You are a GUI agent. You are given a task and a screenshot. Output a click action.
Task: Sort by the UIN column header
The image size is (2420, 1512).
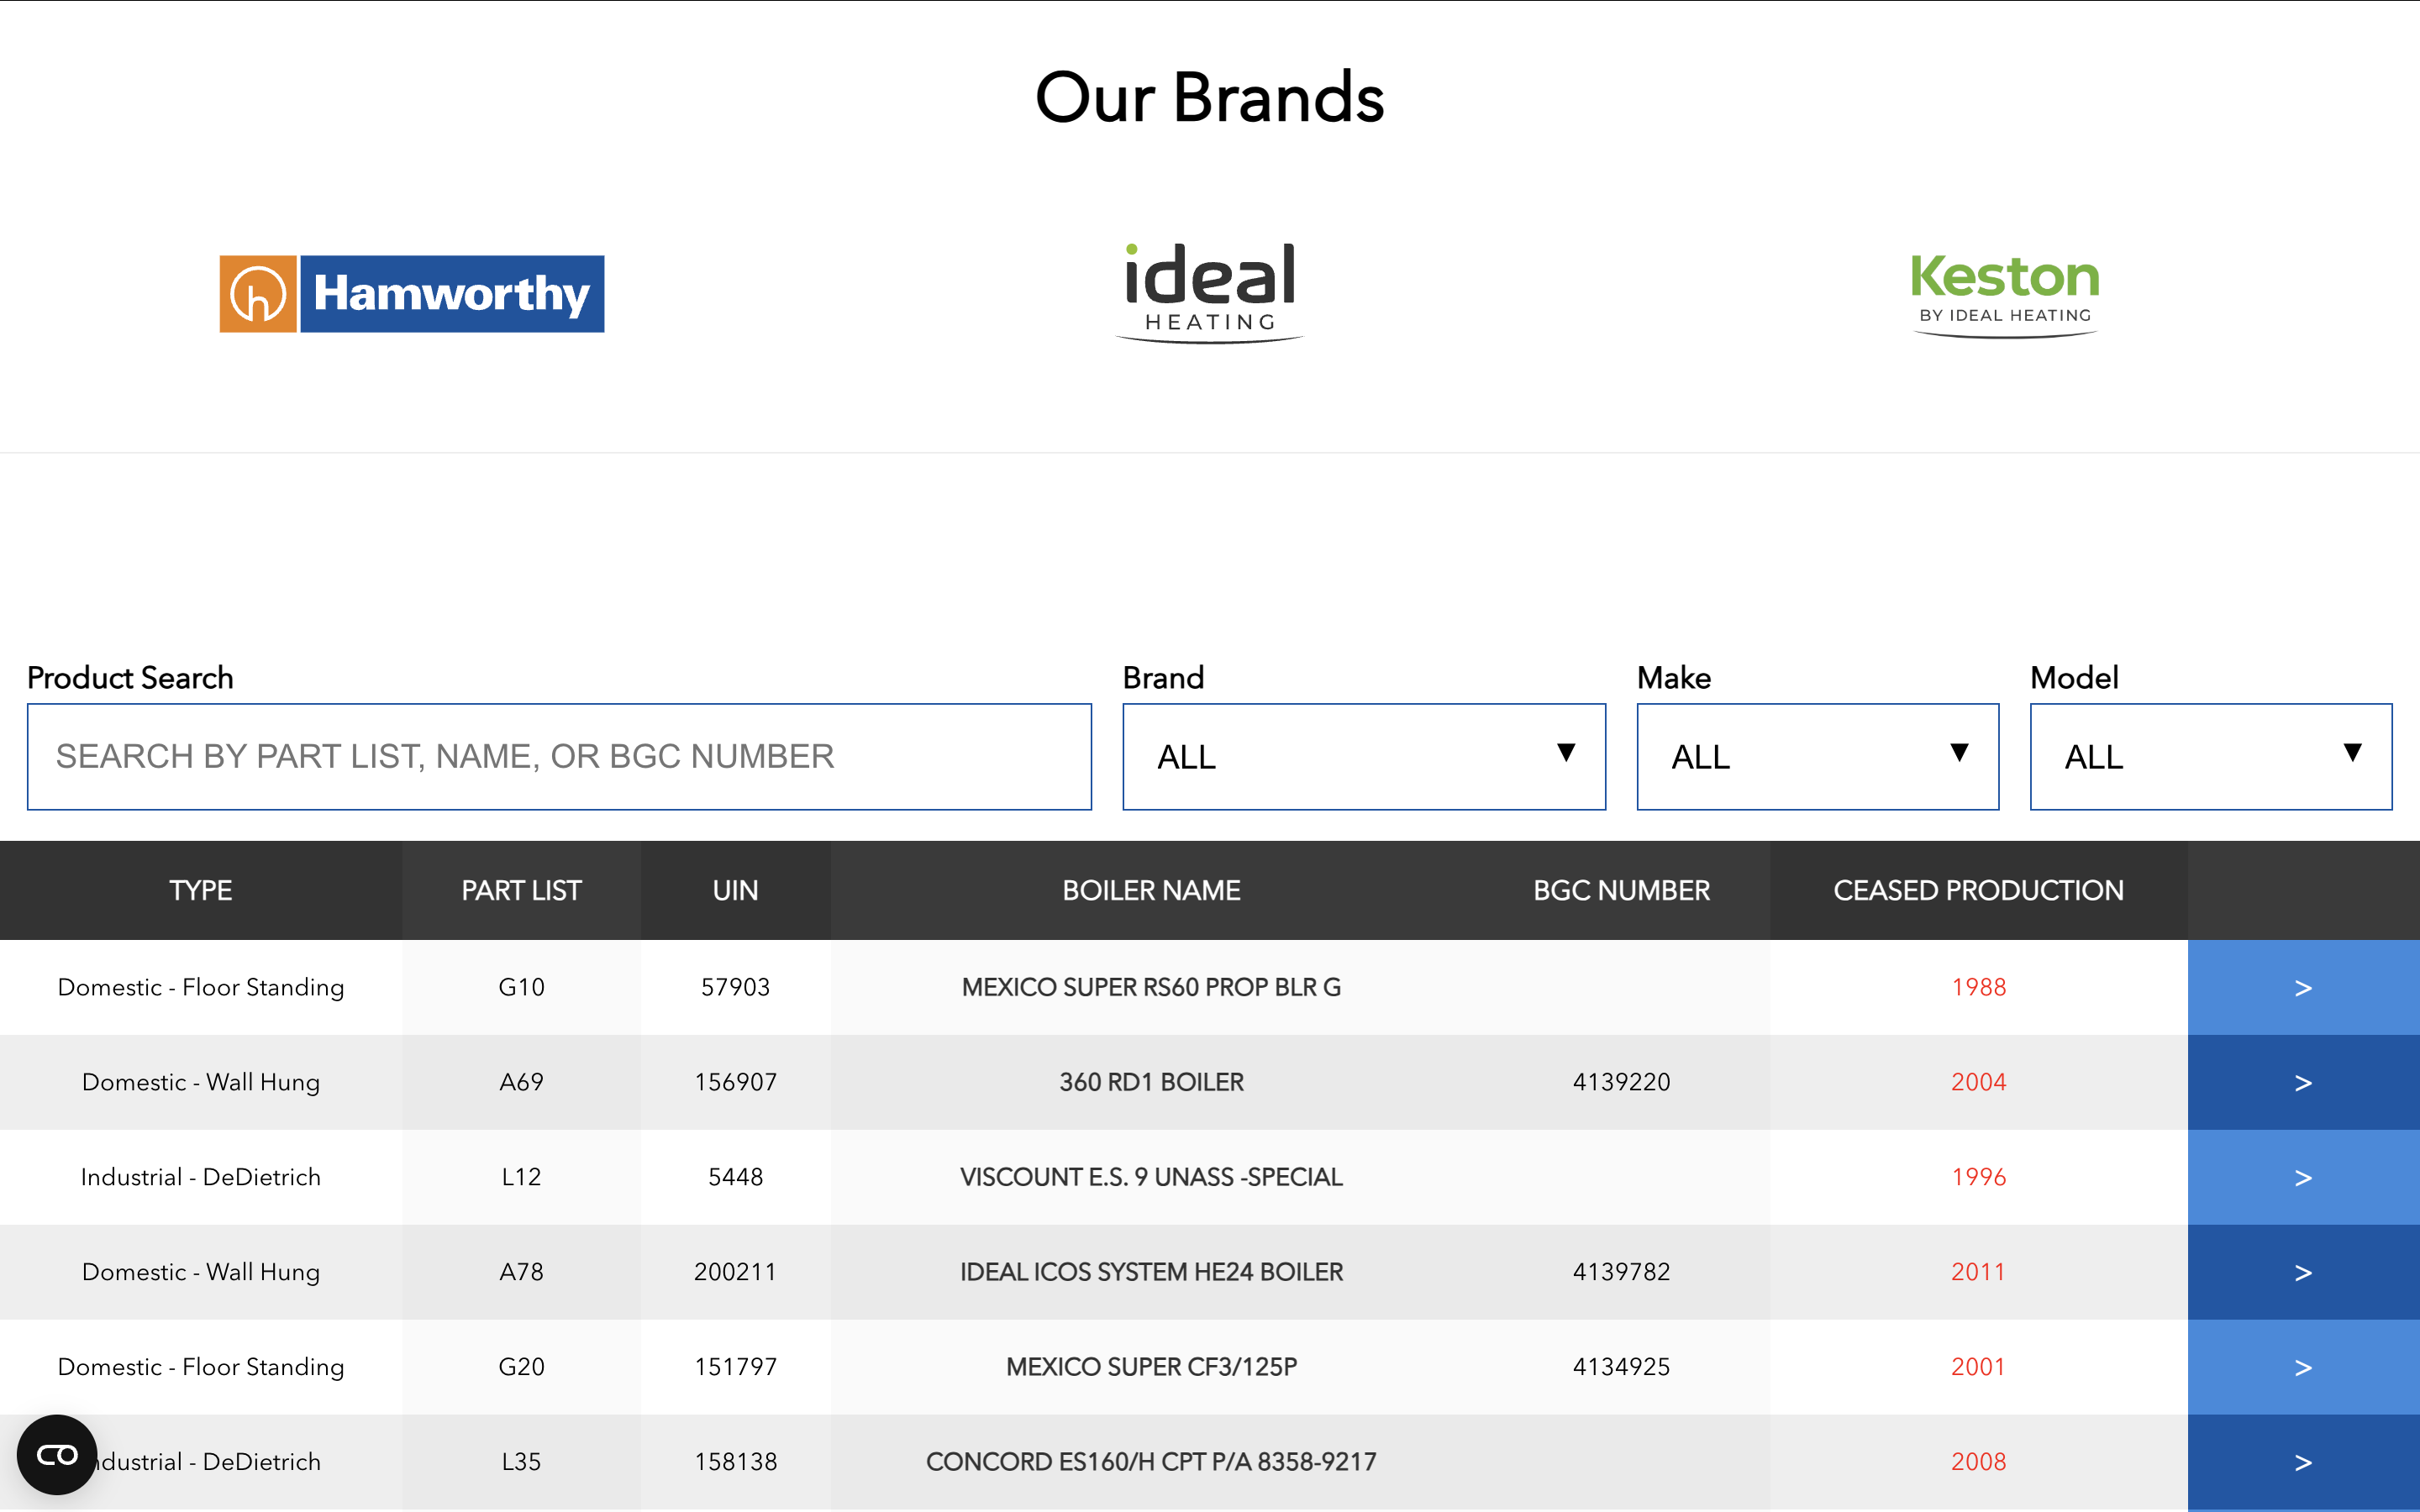tap(735, 890)
